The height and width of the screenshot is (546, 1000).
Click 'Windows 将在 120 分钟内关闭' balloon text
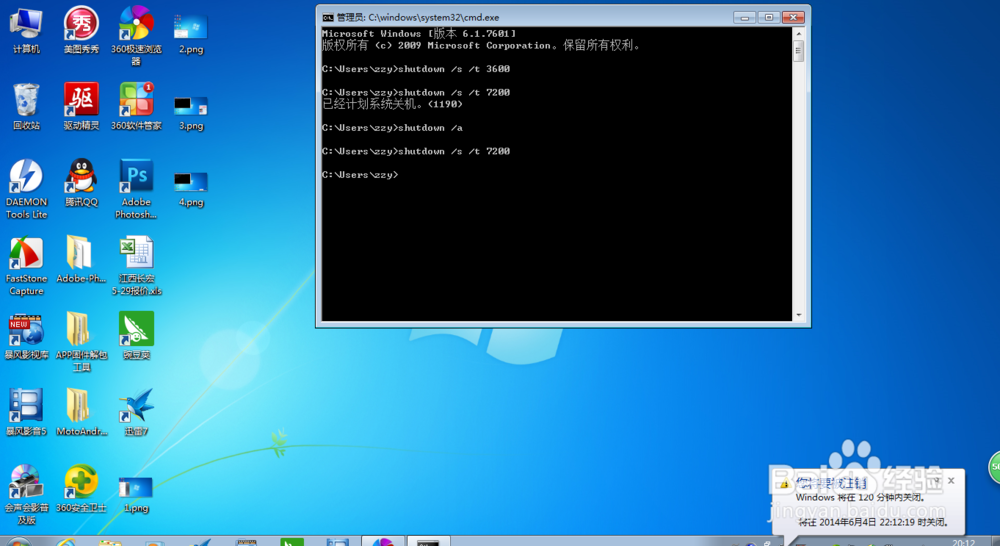(860, 498)
